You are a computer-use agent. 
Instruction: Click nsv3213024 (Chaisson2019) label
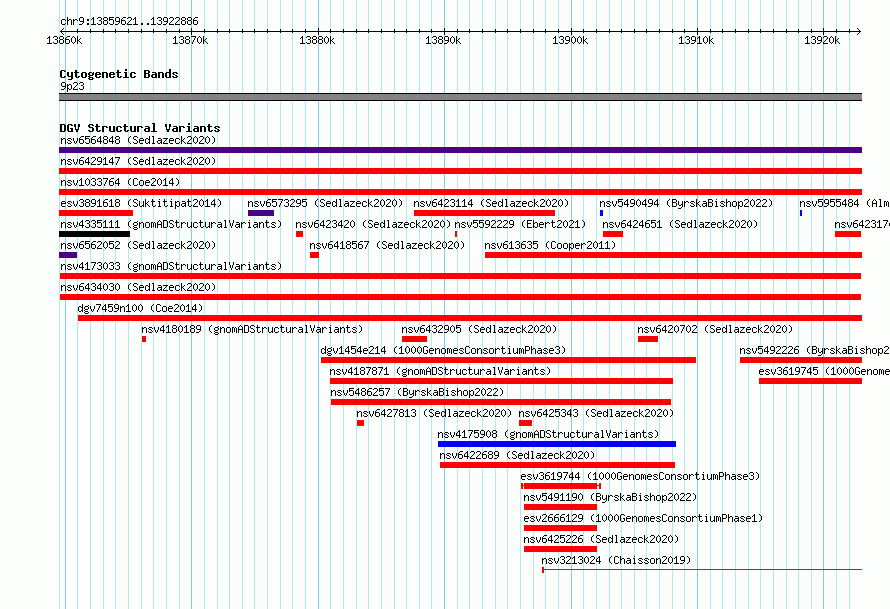pyautogui.click(x=616, y=560)
